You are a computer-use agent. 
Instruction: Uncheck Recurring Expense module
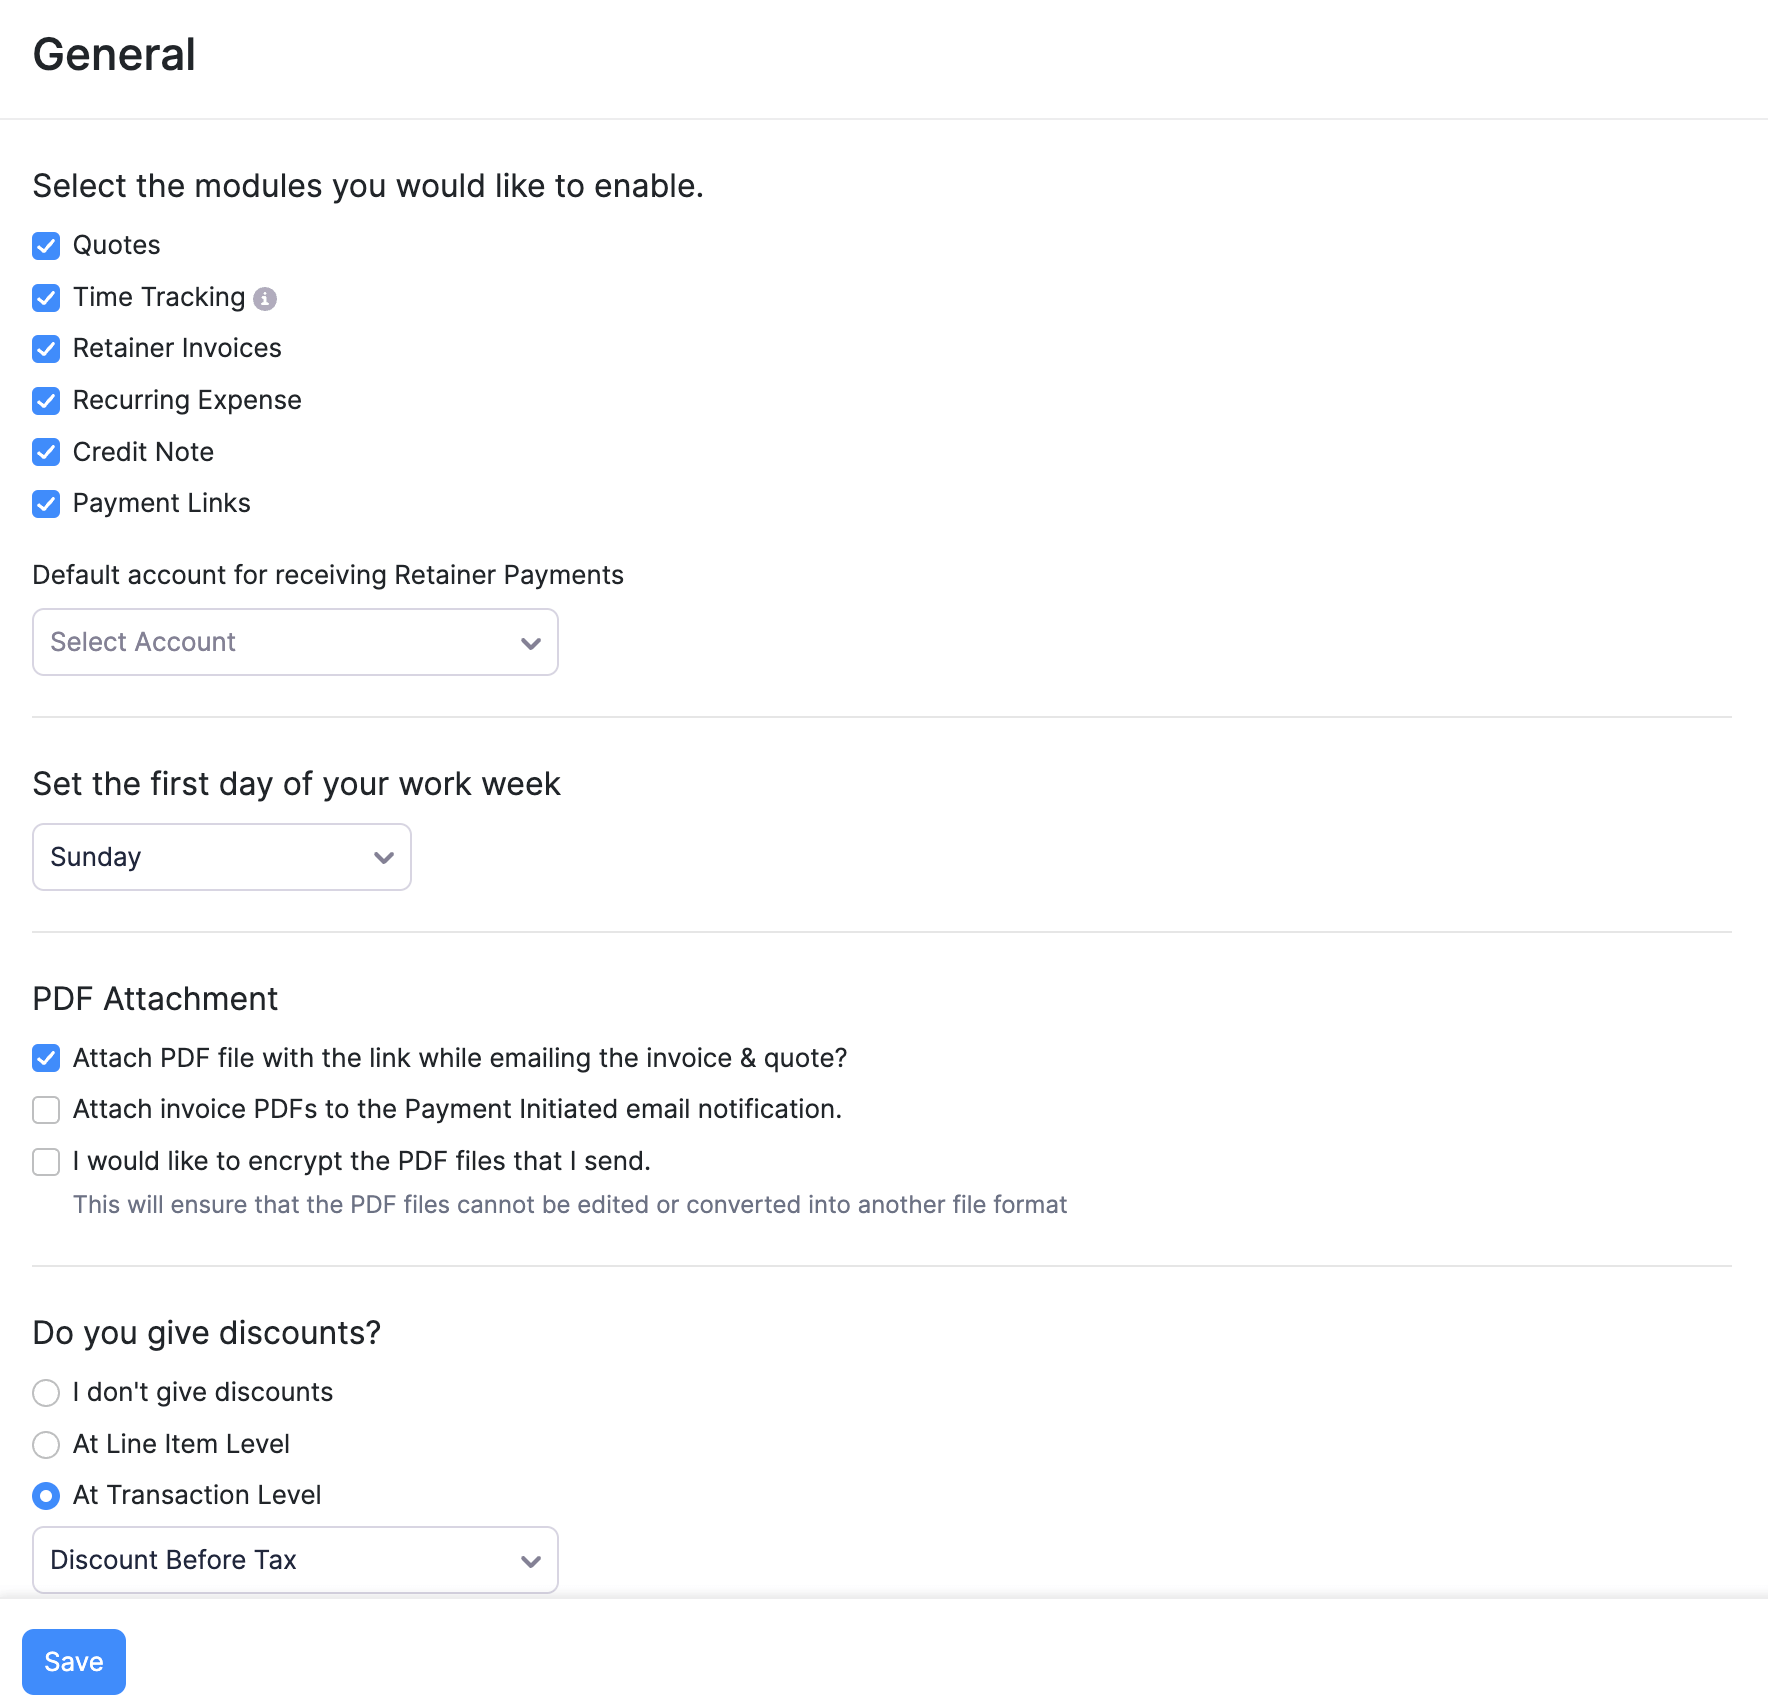(x=46, y=401)
